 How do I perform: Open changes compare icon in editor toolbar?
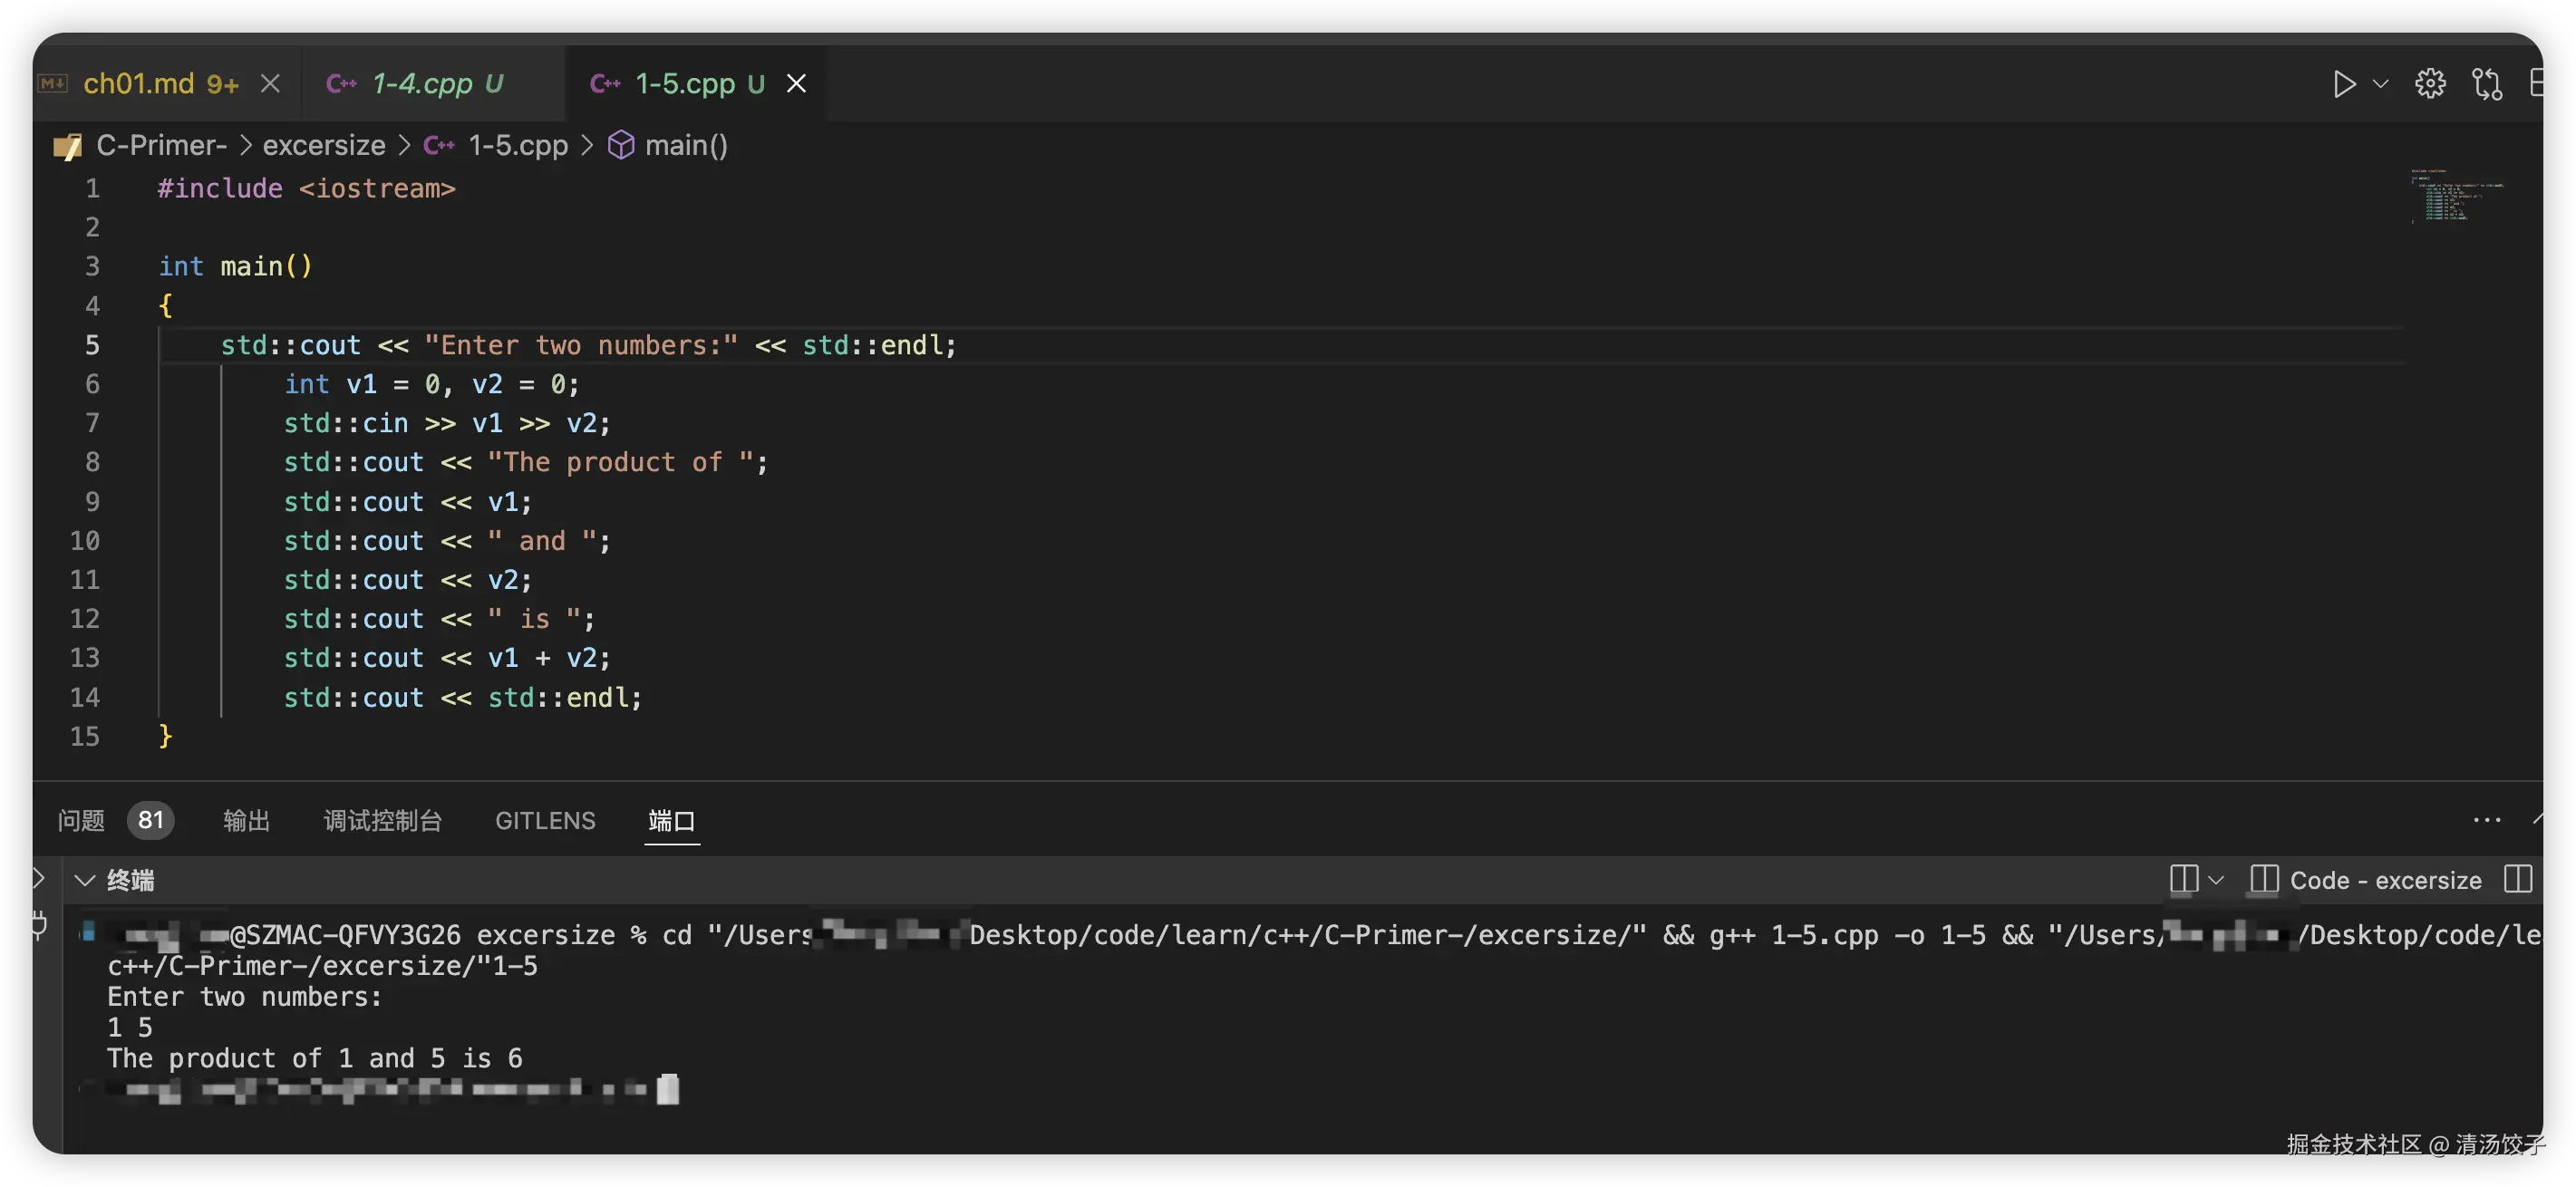pyautogui.click(x=2487, y=84)
